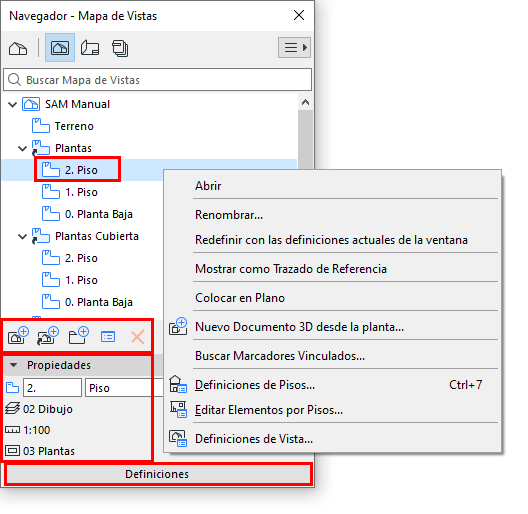Collapse the Propiedades section
The height and width of the screenshot is (514, 528).
pos(13,365)
